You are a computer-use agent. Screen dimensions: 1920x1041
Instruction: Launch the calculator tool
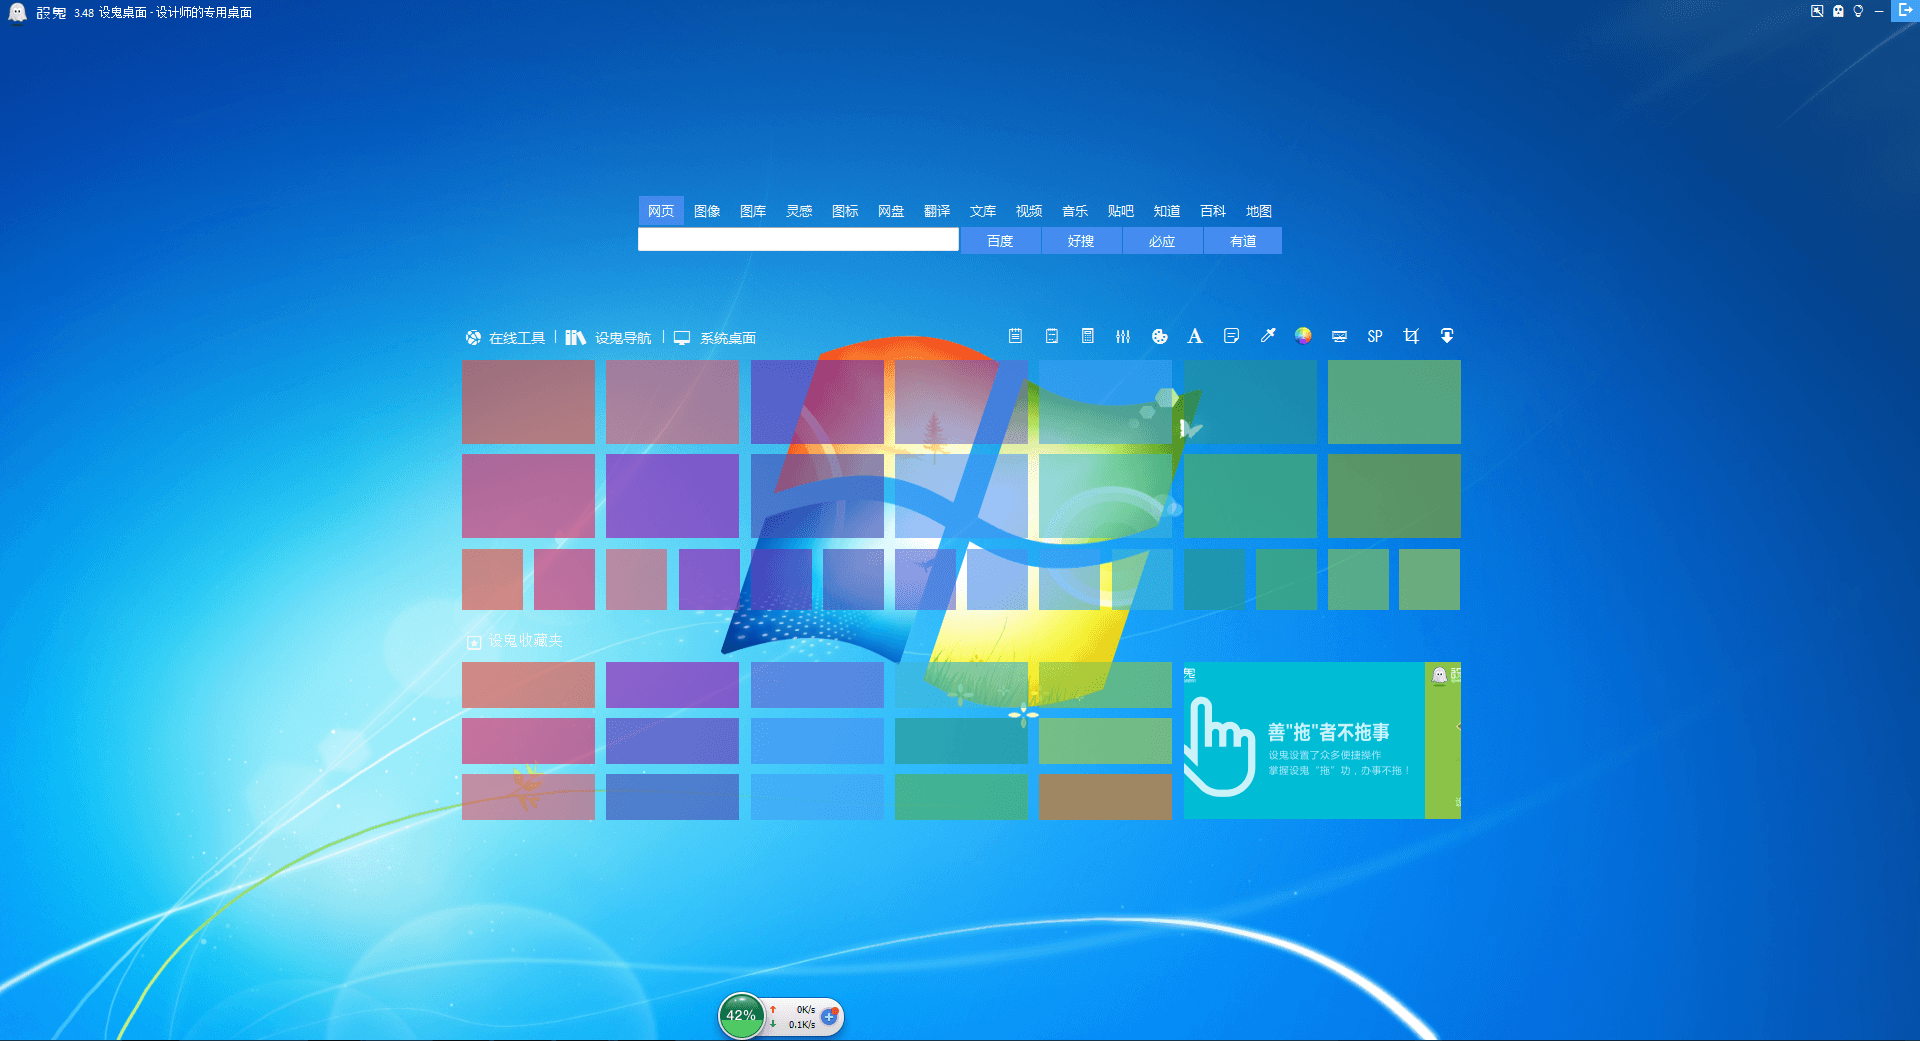1088,336
